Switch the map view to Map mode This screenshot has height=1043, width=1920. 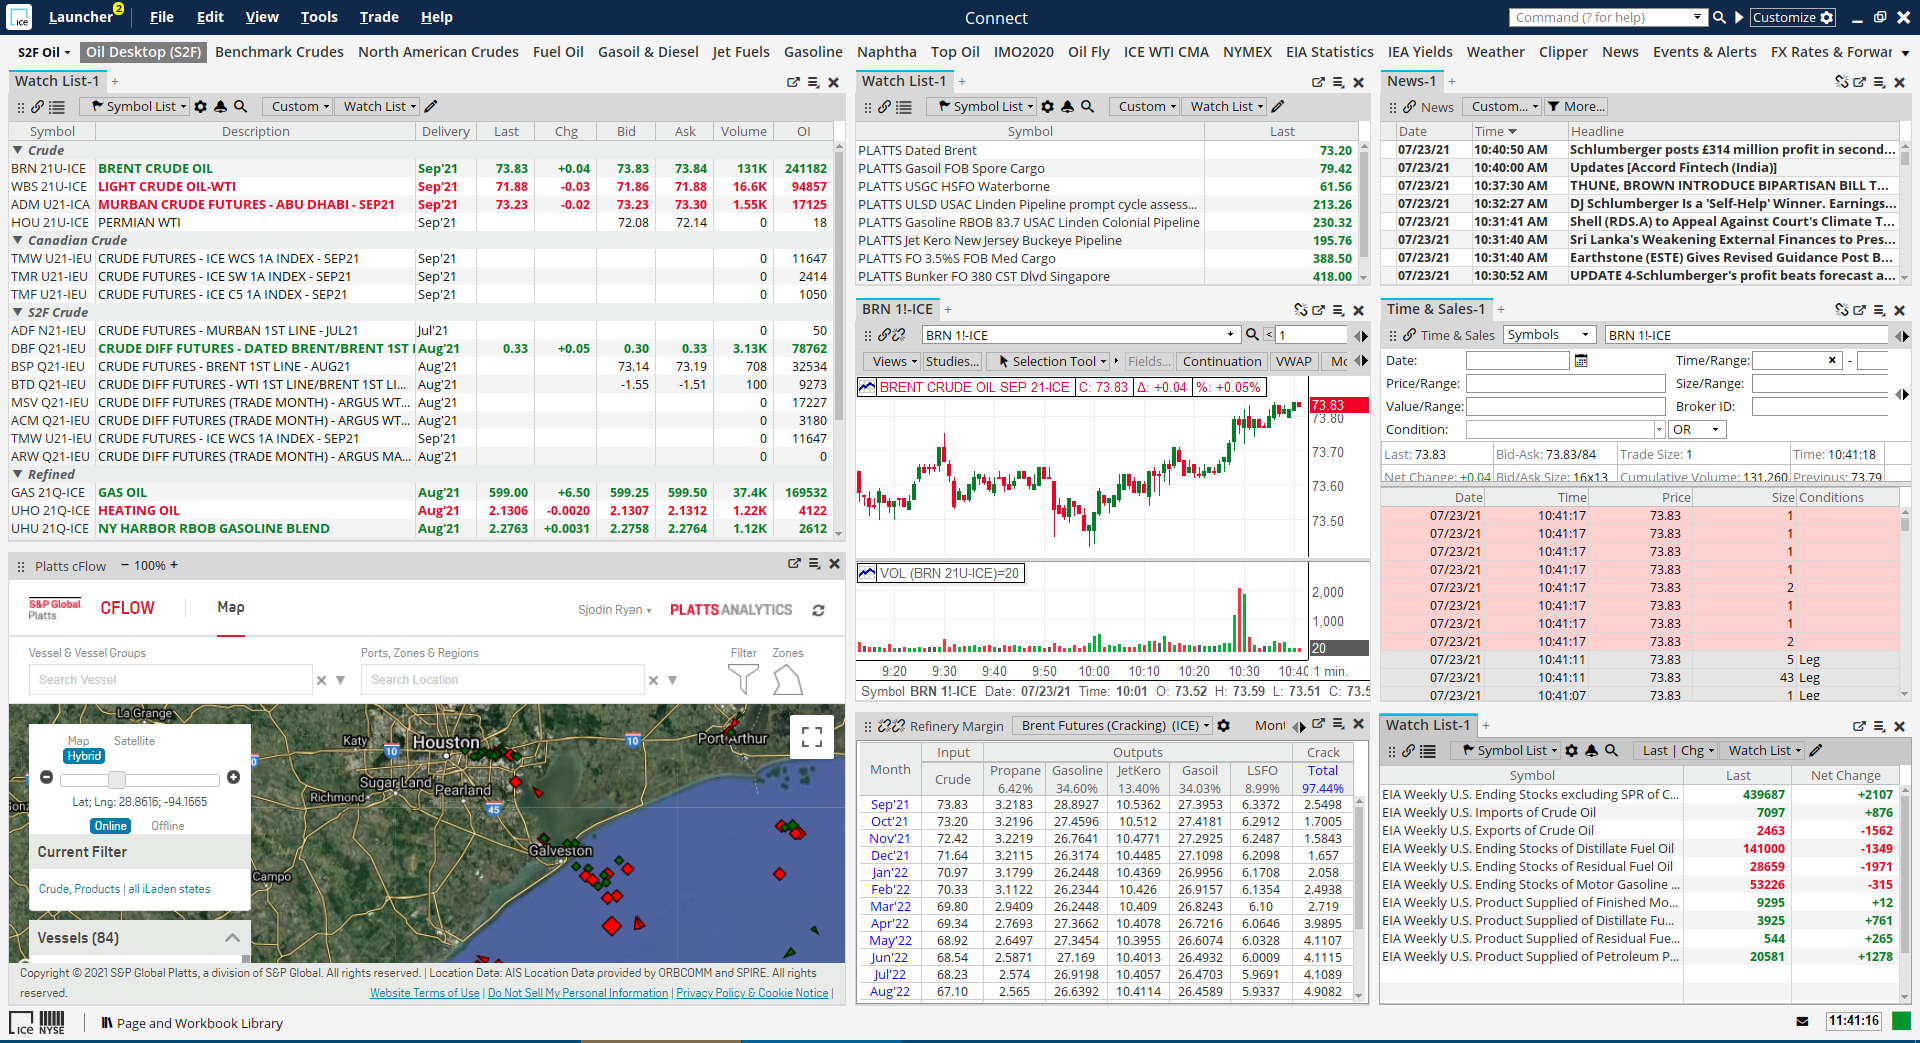click(x=78, y=741)
